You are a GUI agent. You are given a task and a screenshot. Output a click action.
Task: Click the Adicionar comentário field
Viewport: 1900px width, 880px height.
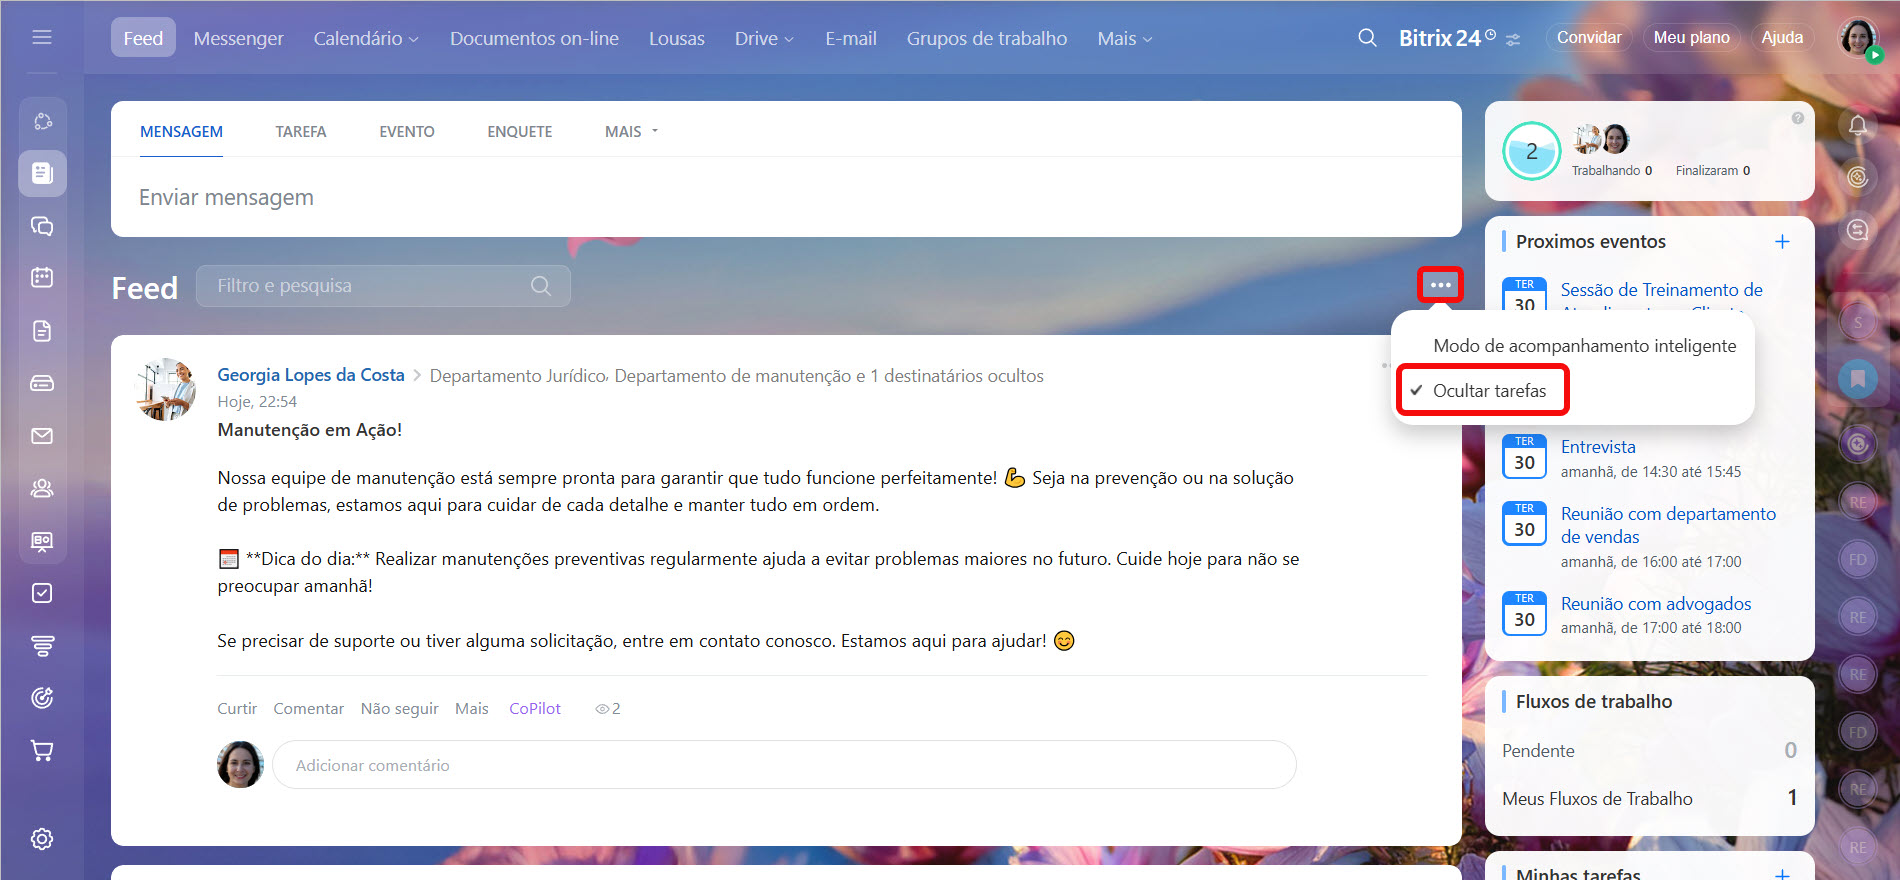[x=784, y=765]
